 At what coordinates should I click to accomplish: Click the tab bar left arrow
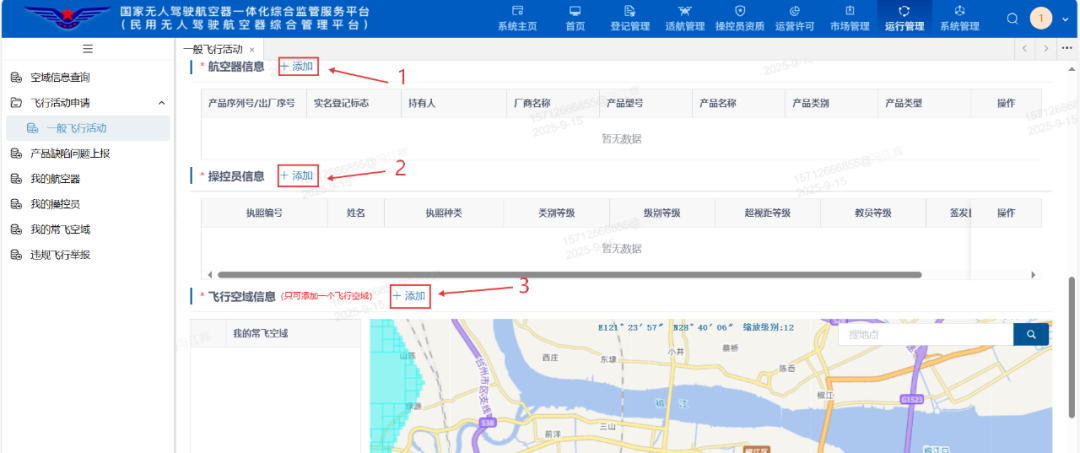point(1025,49)
